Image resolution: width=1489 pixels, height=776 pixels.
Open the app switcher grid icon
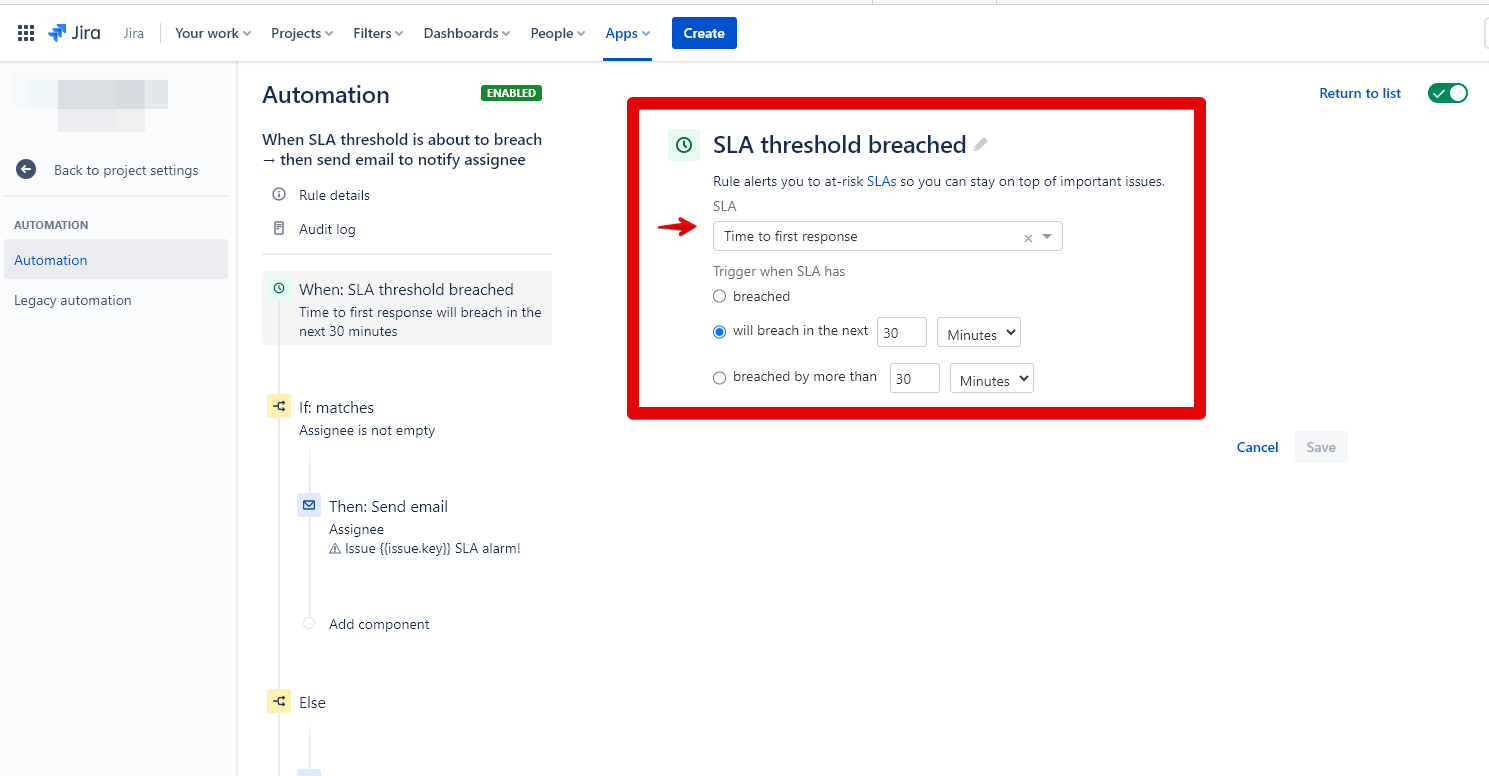[26, 33]
